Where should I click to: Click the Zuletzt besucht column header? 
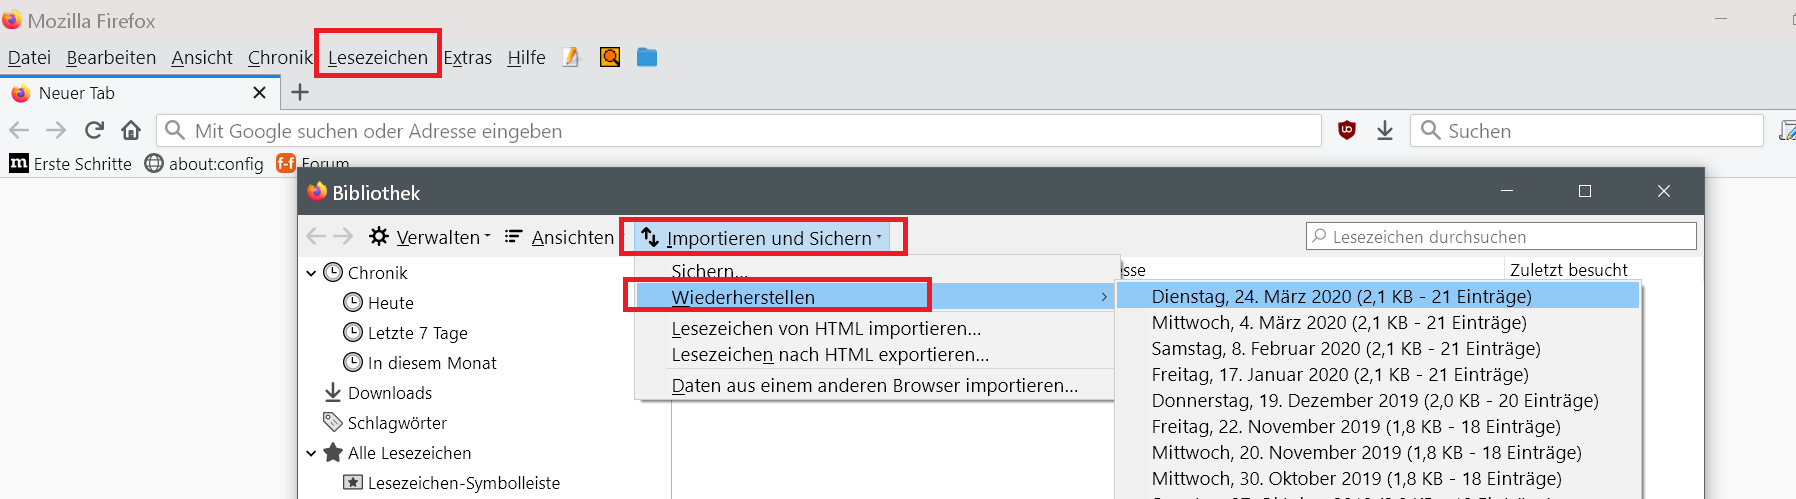tap(1568, 270)
